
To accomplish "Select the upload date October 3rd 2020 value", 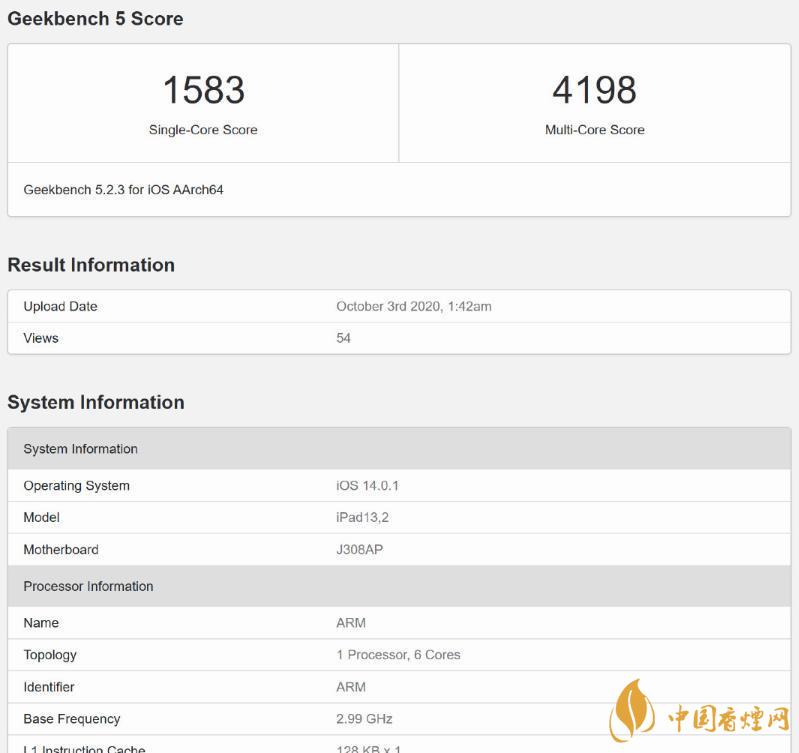I will point(413,306).
